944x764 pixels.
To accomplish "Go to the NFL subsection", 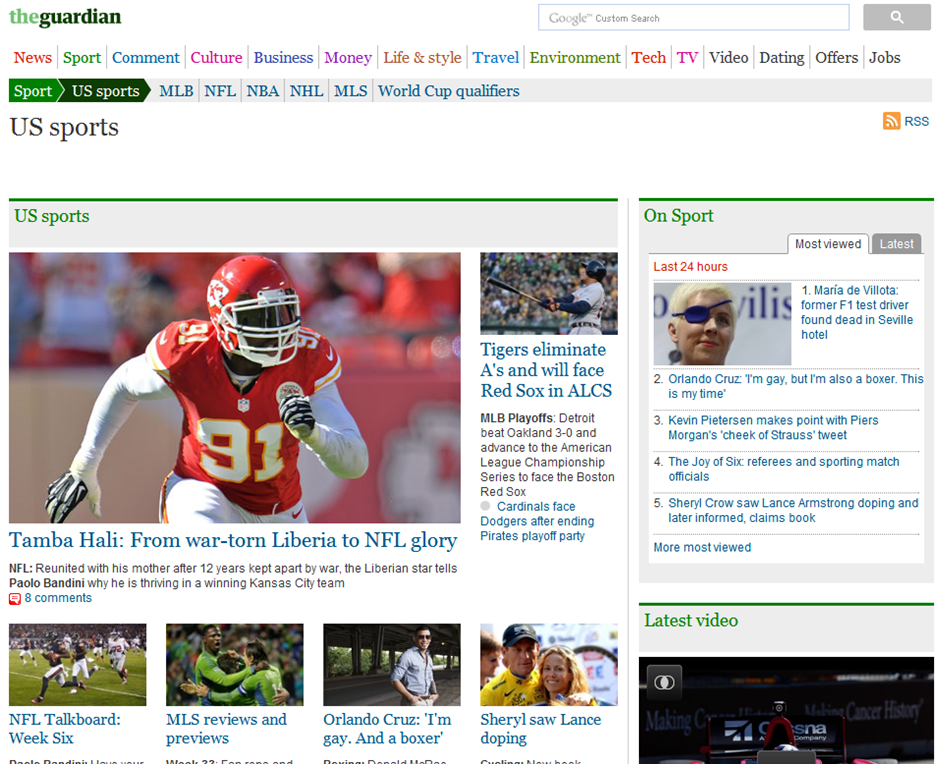I will coord(220,91).
